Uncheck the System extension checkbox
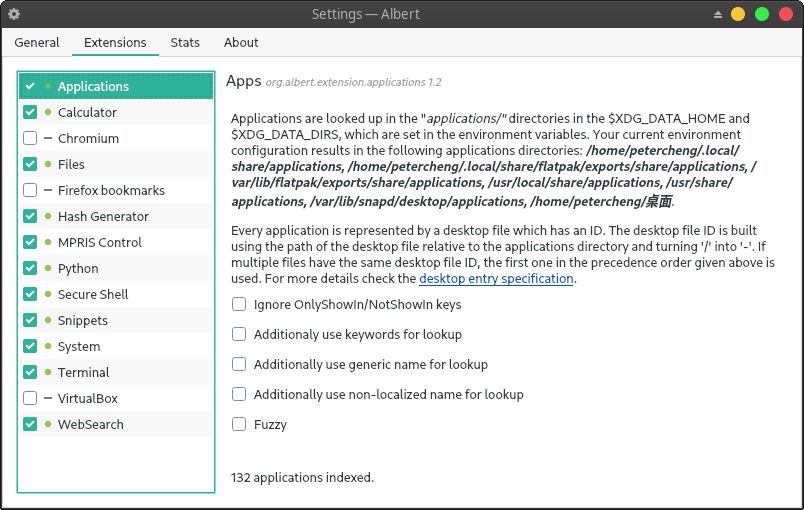This screenshot has width=804, height=510. click(x=30, y=346)
